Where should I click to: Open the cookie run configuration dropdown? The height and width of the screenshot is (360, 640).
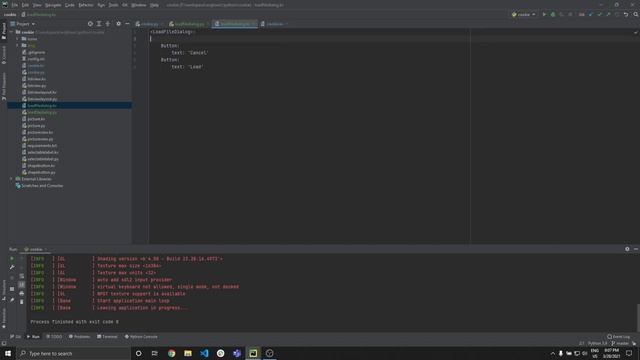[x=524, y=14]
